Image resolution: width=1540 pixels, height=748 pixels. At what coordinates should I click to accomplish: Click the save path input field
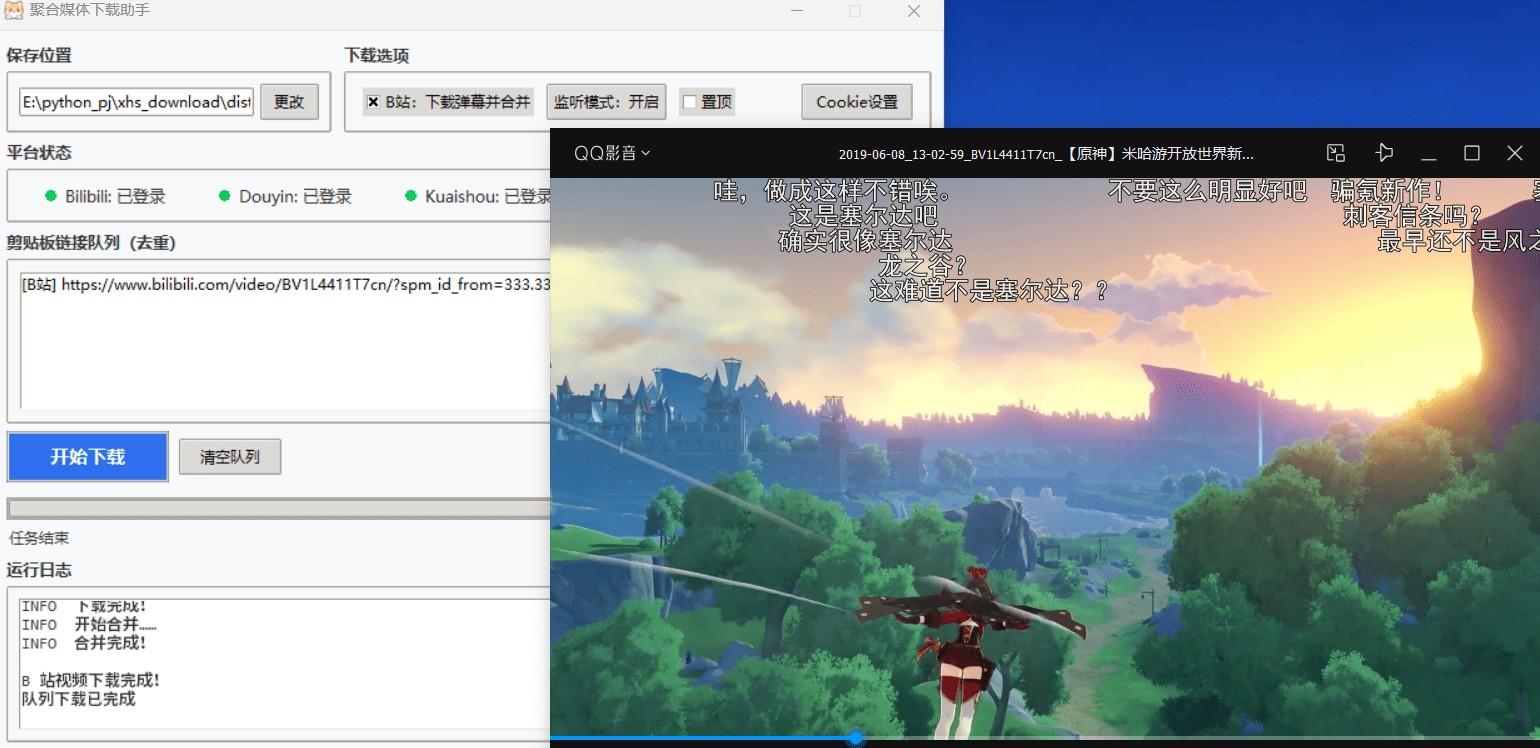[x=136, y=102]
